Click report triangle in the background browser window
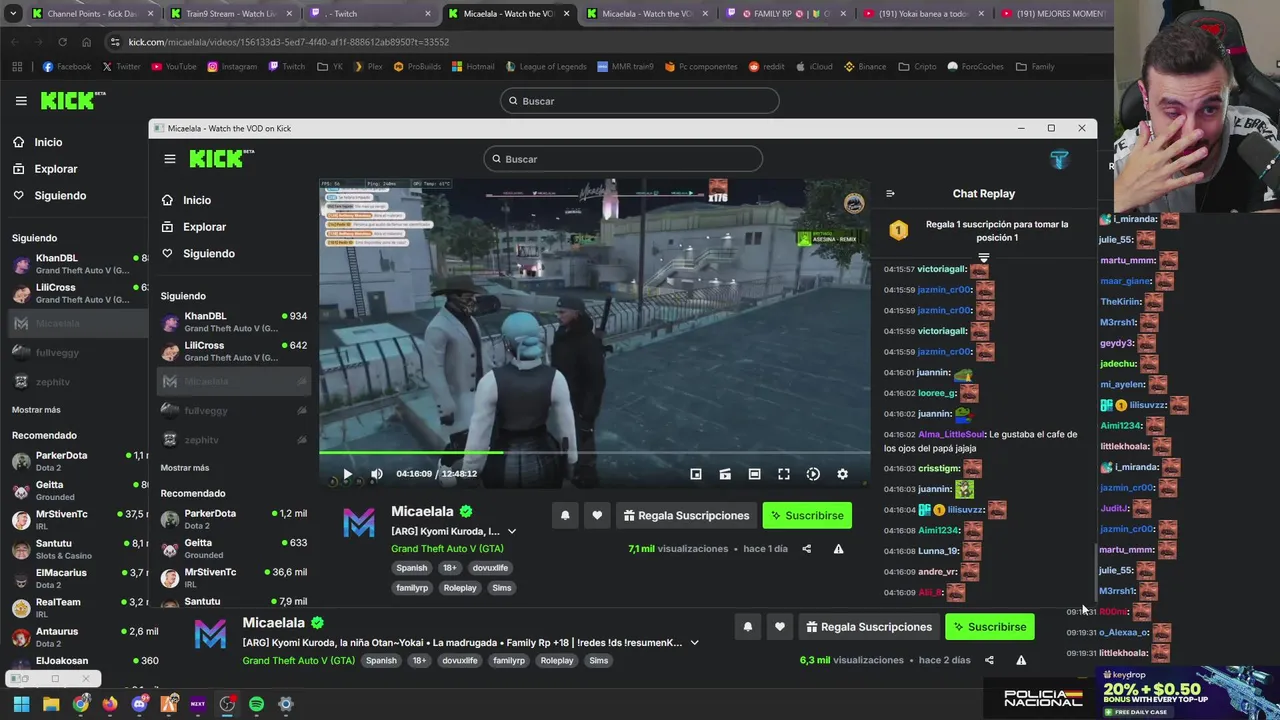1280x720 pixels. coord(1021,660)
